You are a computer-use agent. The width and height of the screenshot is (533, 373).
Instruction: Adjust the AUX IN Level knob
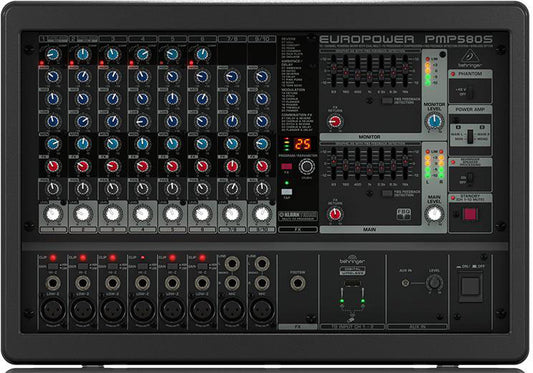click(434, 282)
